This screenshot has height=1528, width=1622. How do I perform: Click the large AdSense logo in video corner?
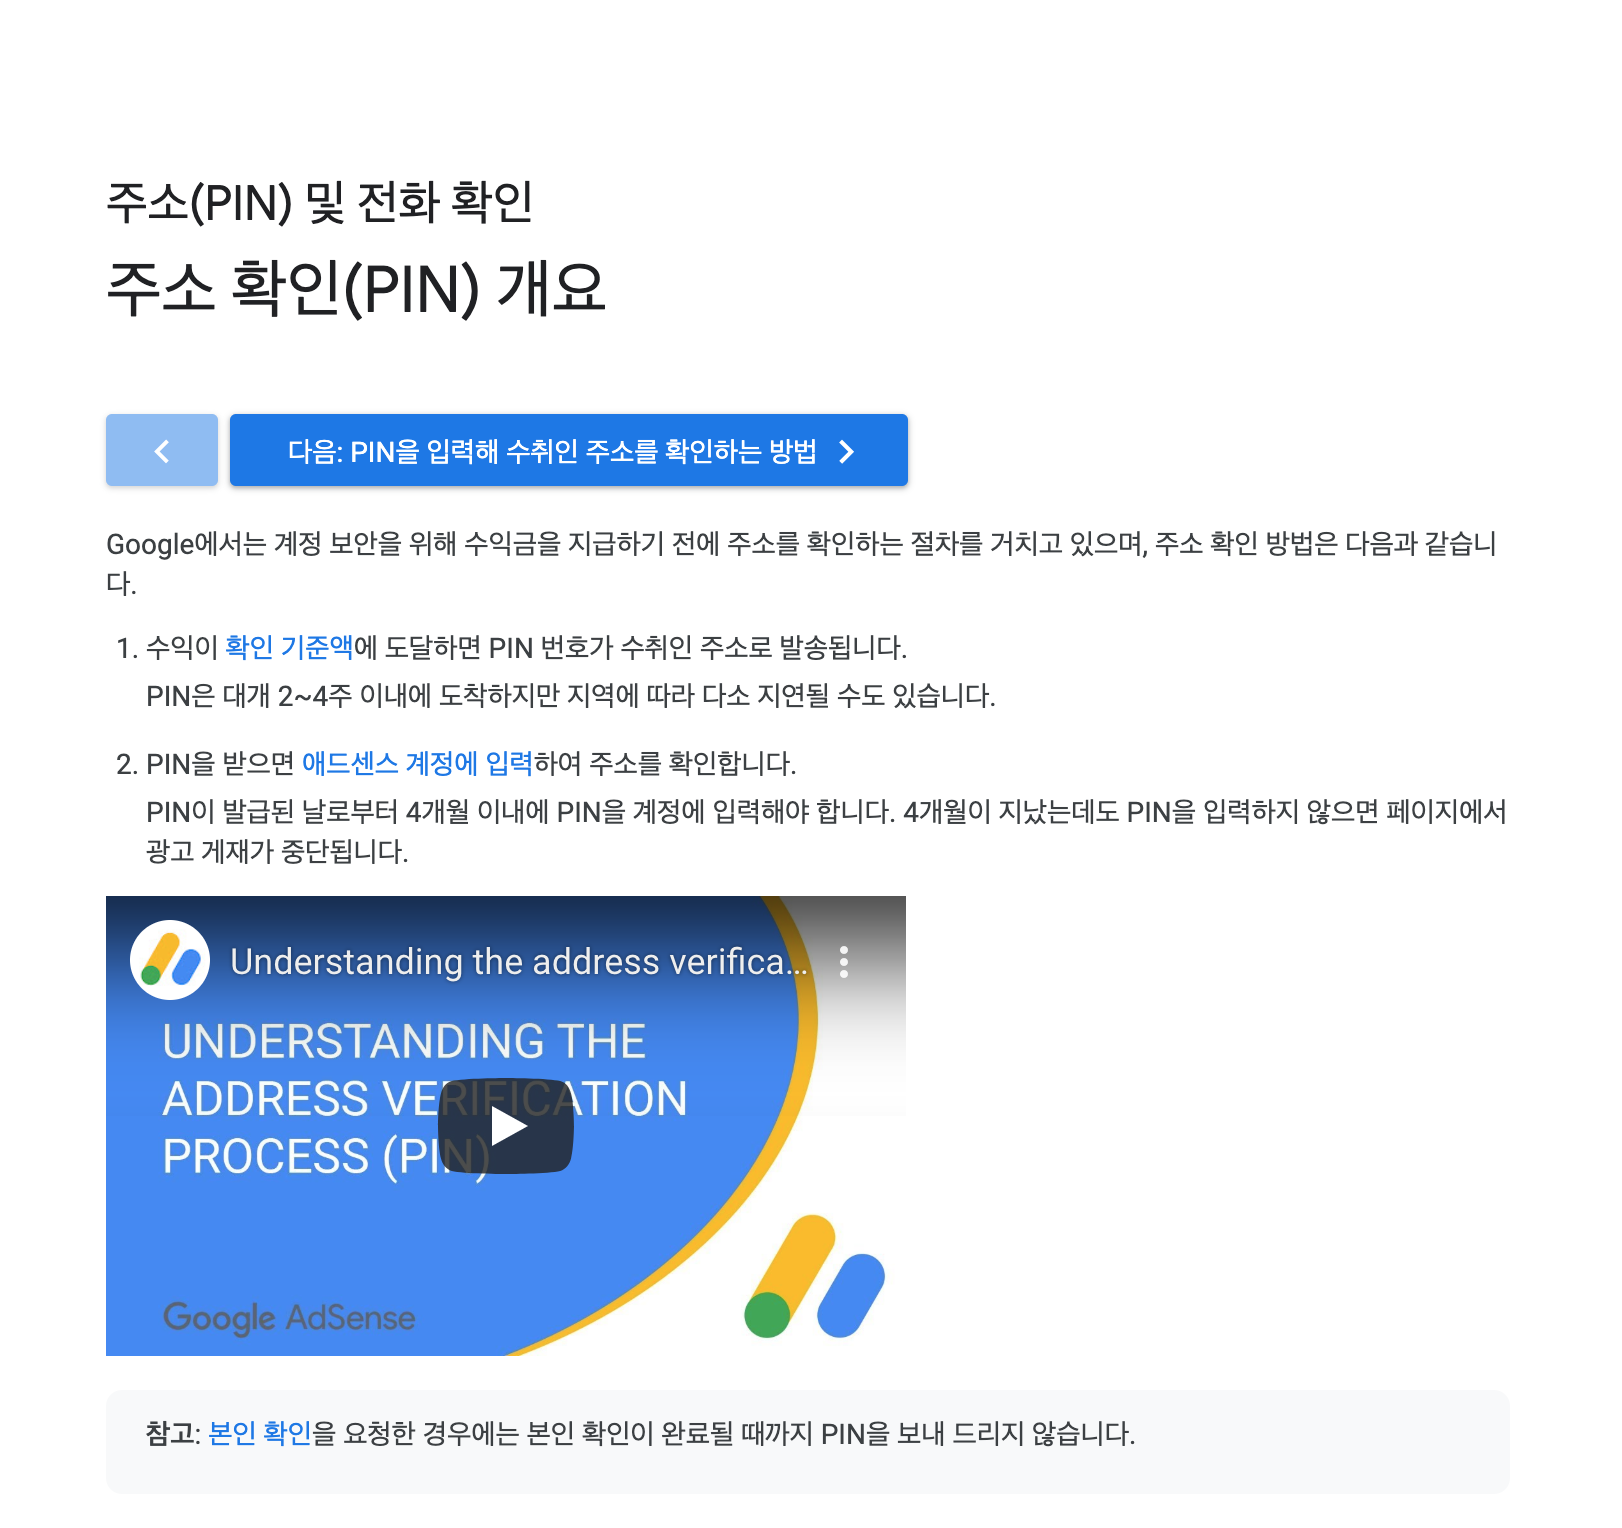click(x=815, y=1276)
